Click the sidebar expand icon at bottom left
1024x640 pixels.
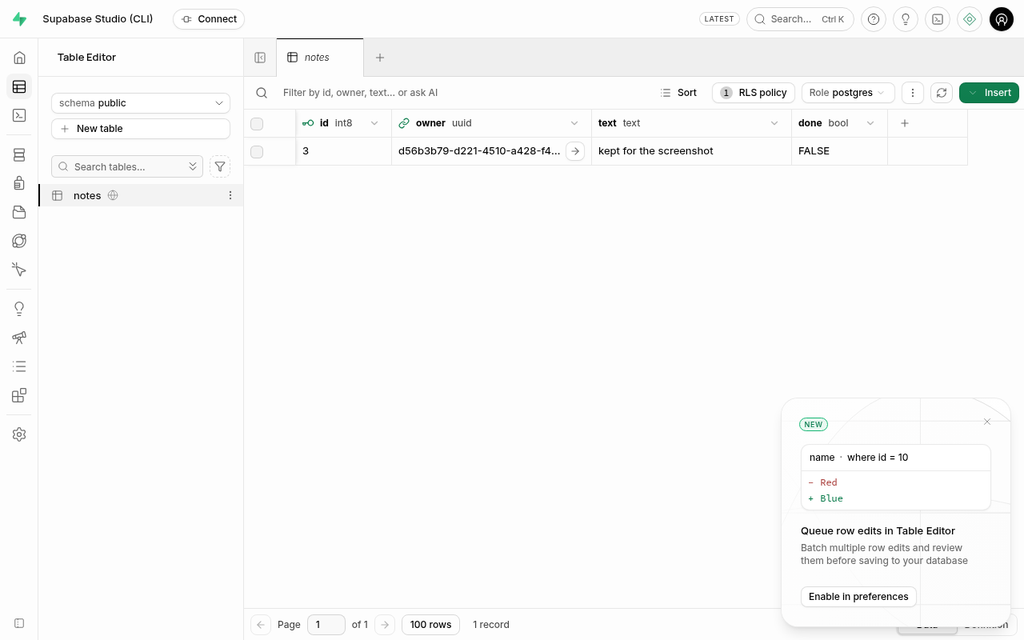click(19, 624)
